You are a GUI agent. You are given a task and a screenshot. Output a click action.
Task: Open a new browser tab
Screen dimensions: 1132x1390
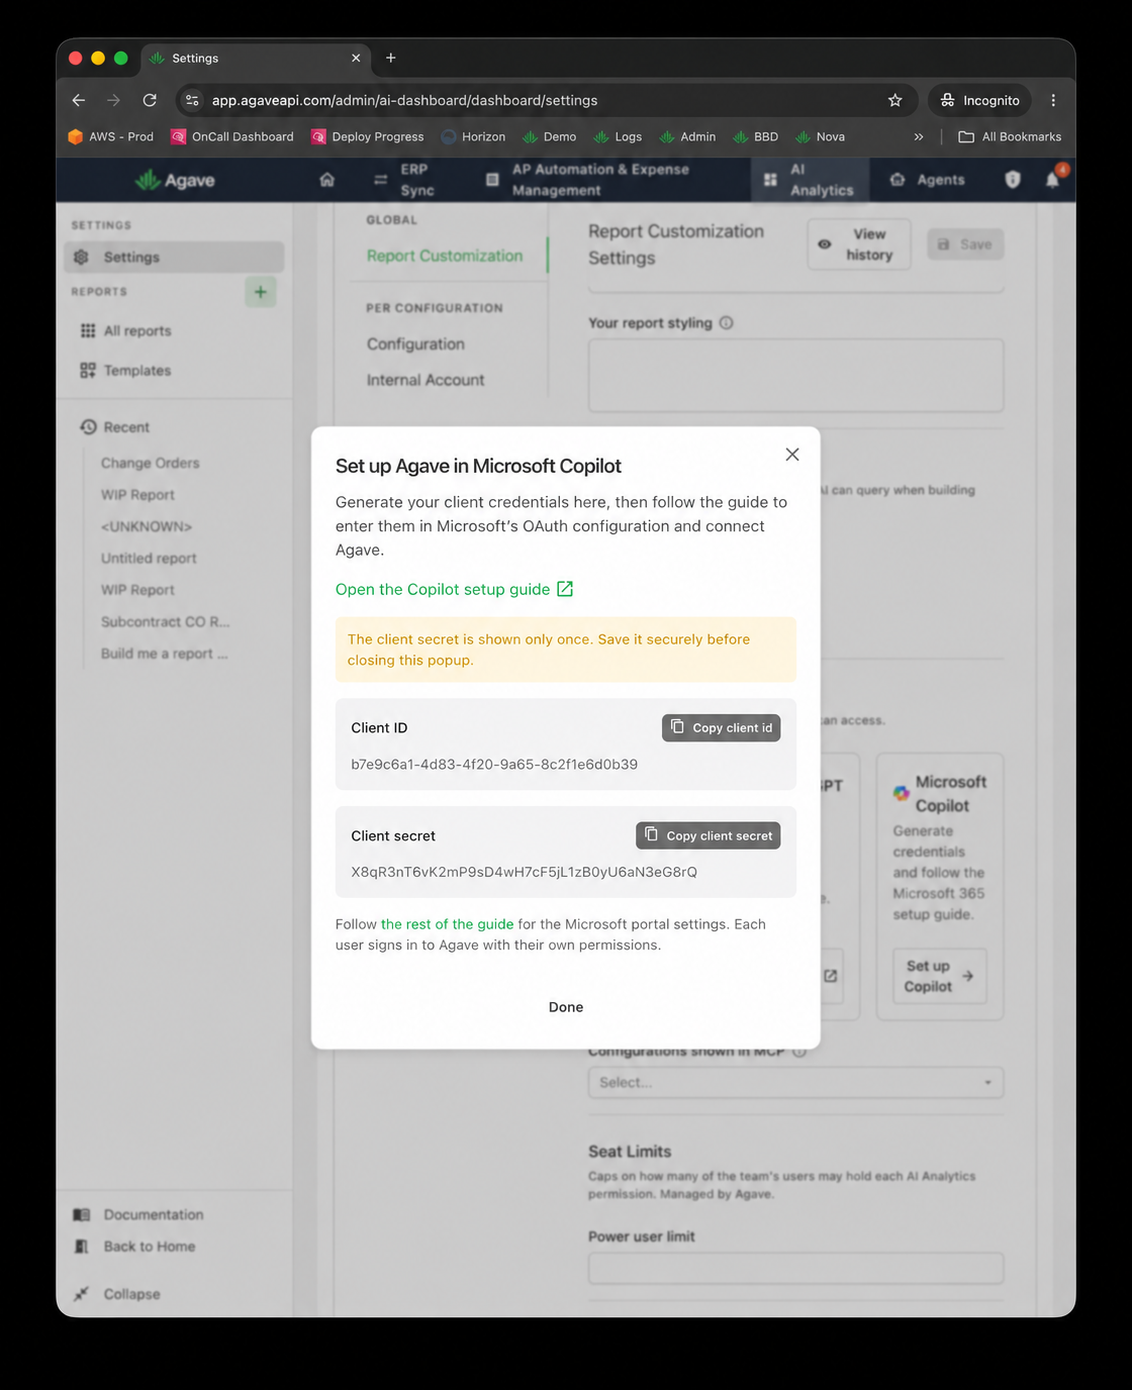click(391, 58)
